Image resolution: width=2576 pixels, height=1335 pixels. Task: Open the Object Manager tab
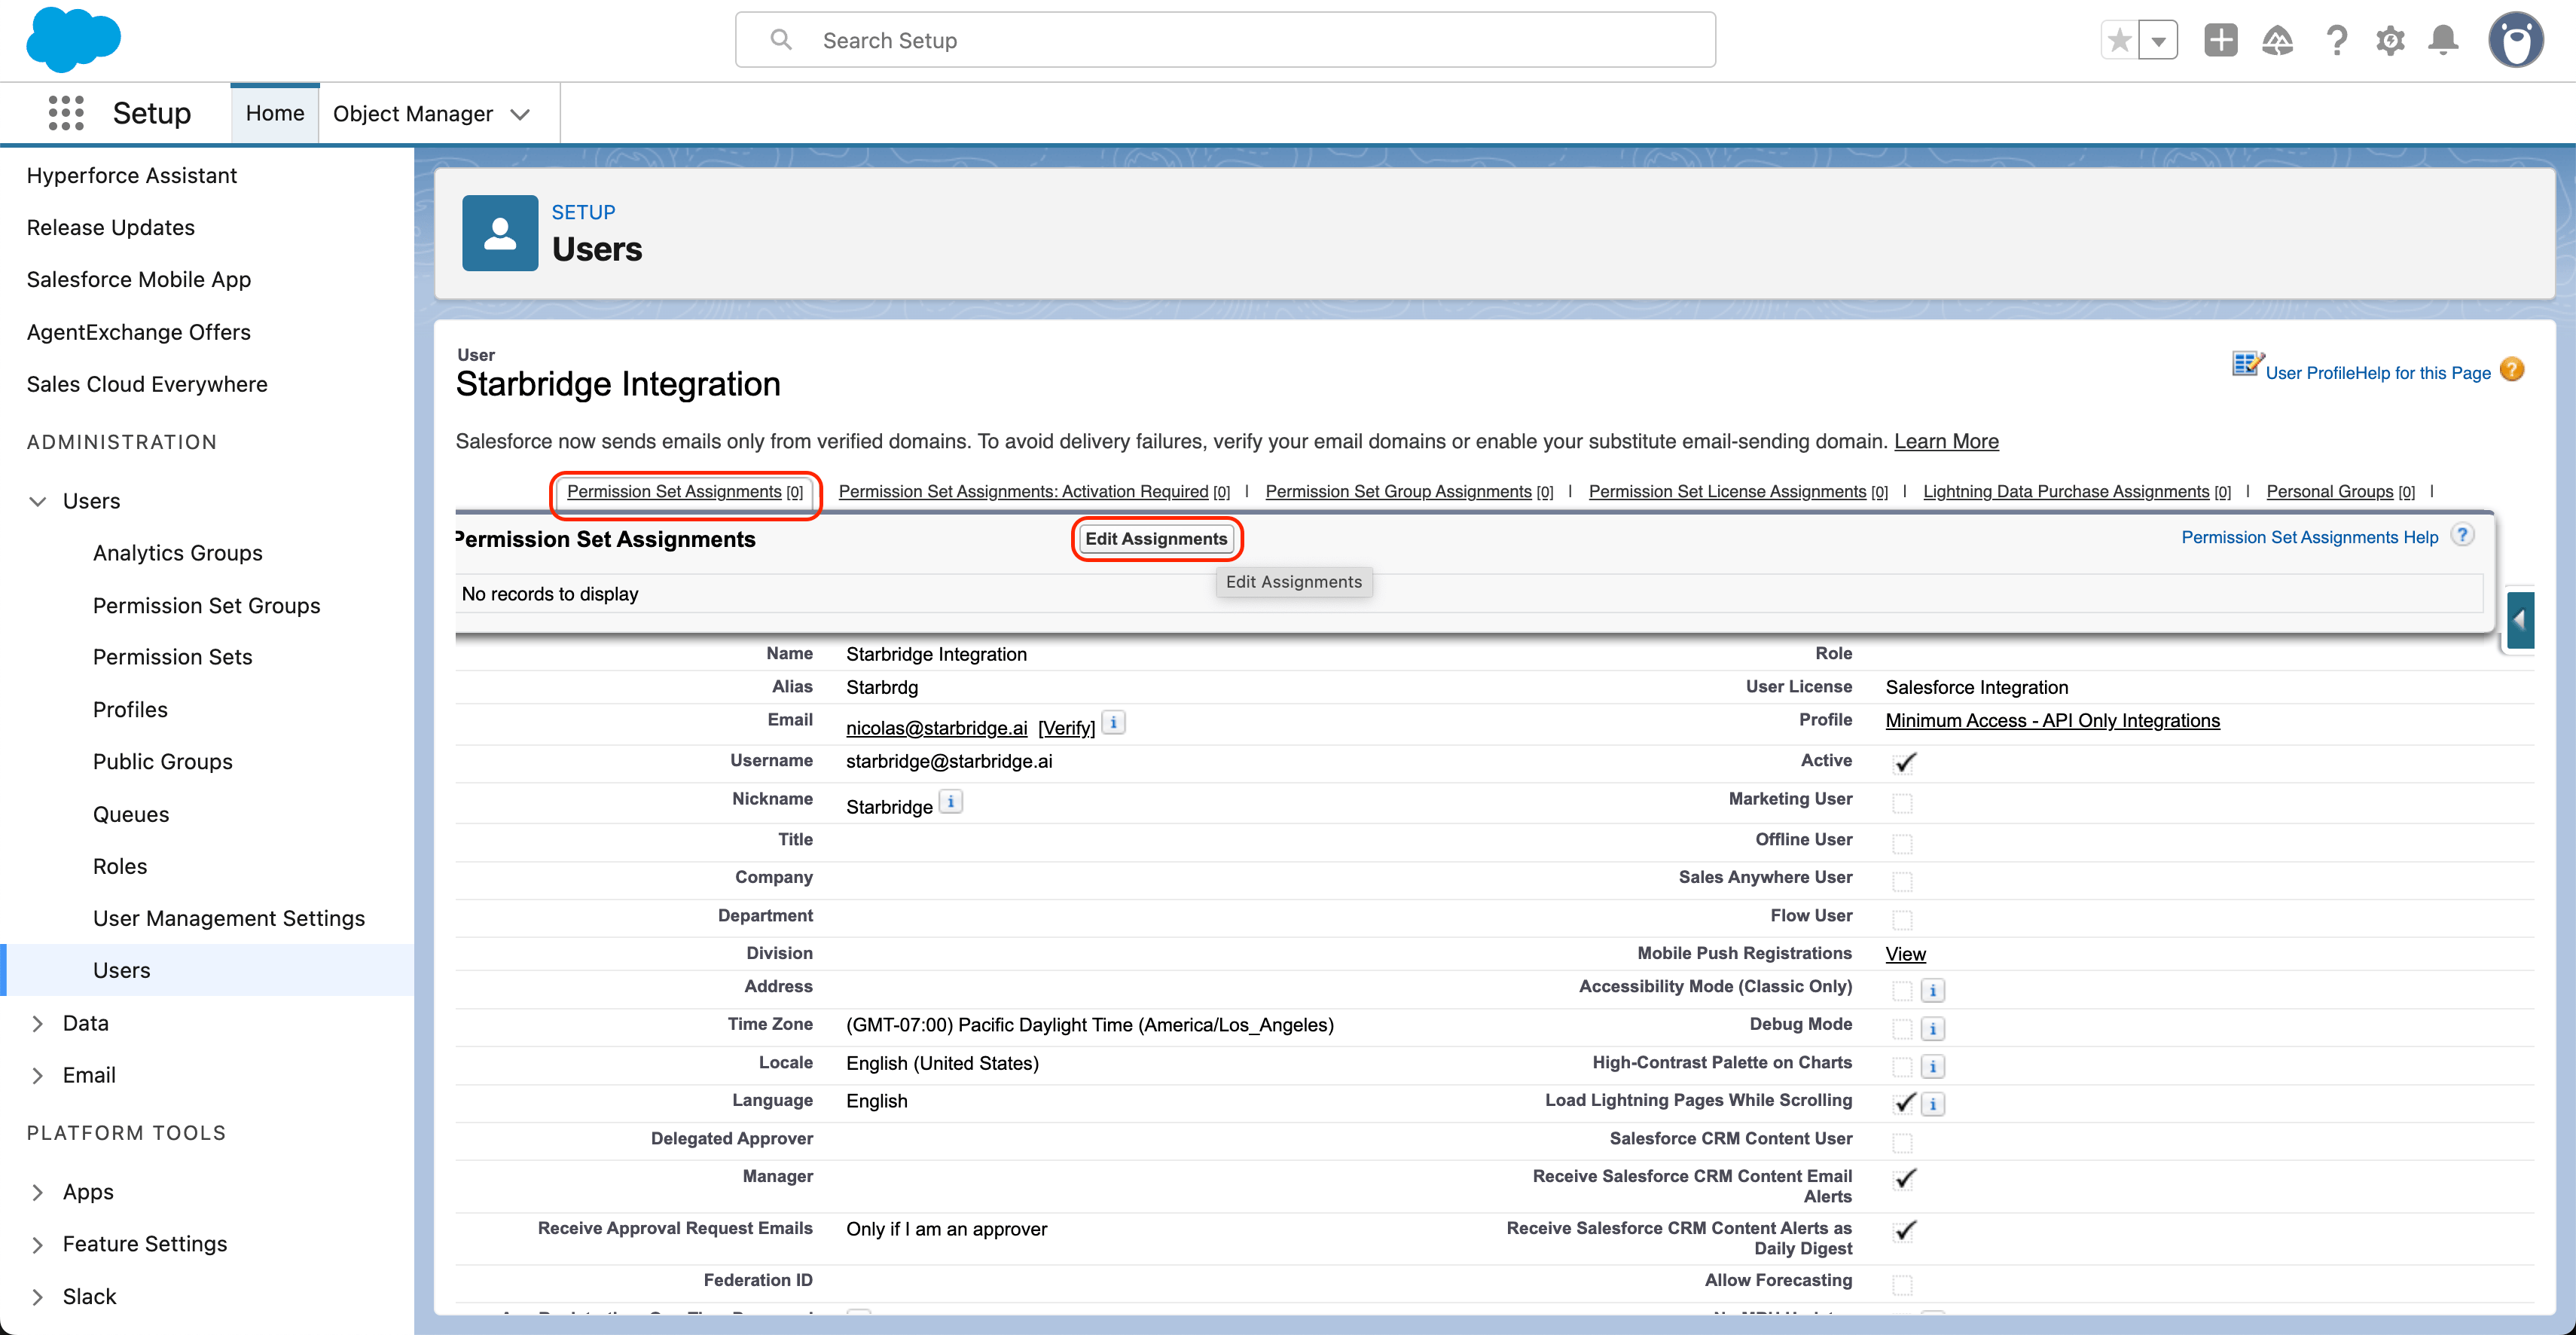tap(413, 114)
